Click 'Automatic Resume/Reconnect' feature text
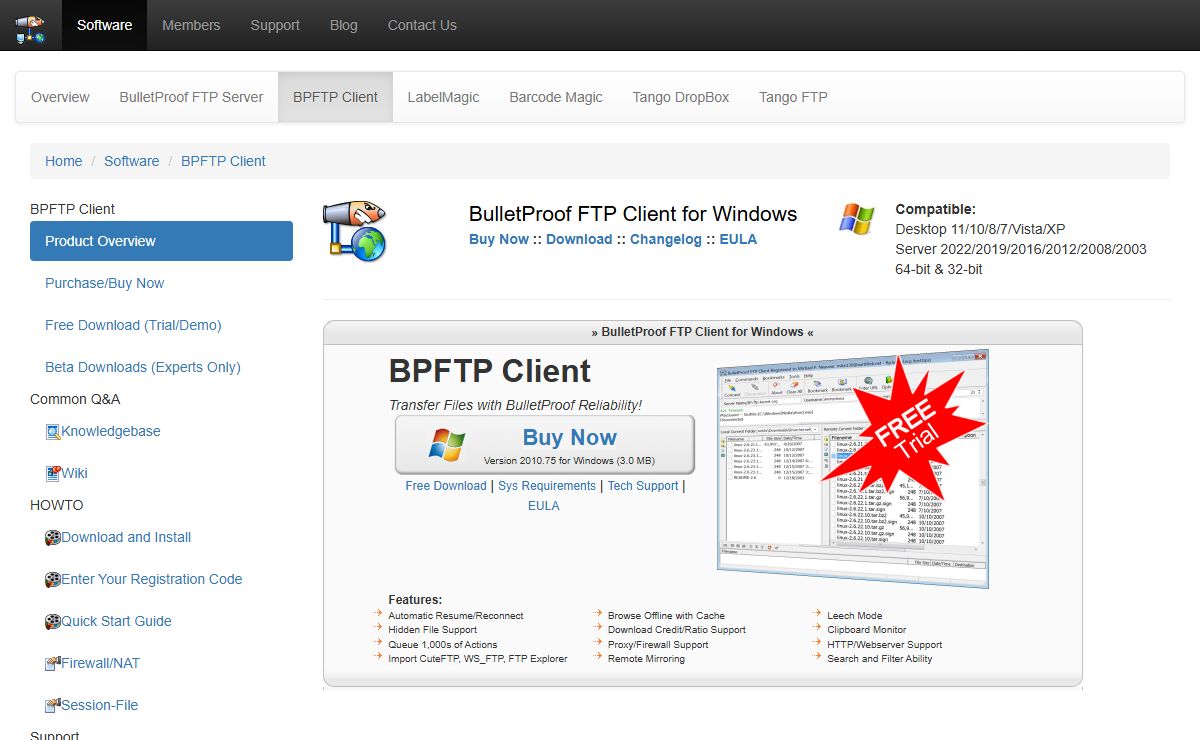 (x=456, y=616)
